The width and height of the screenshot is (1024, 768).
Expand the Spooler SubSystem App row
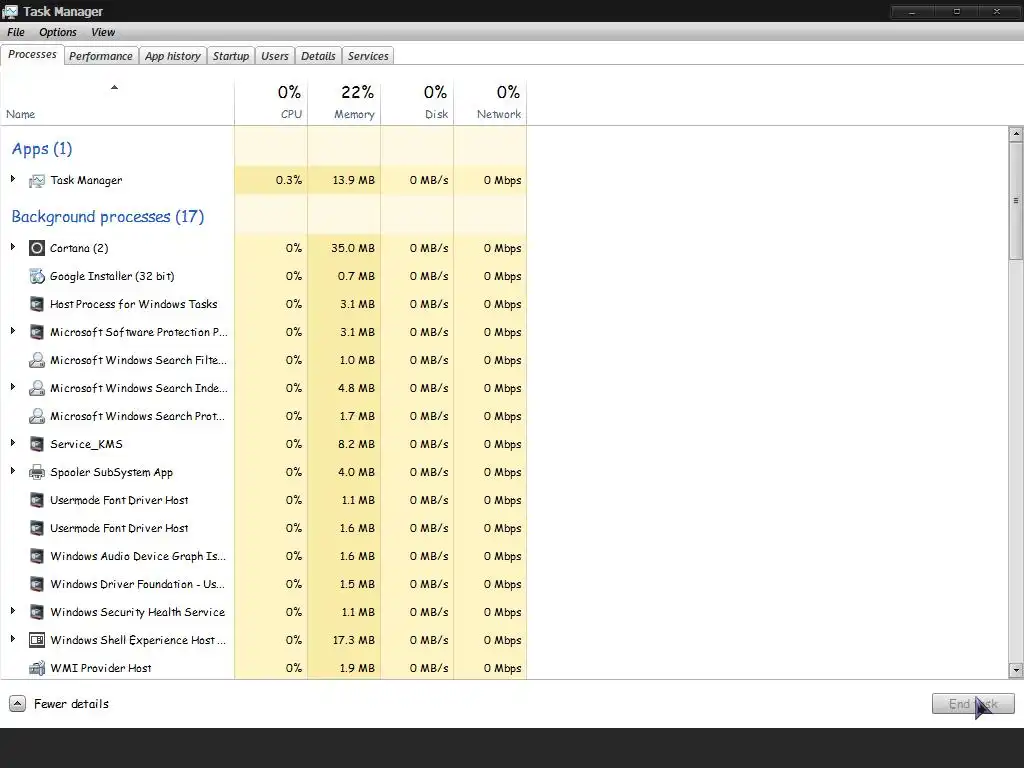pyautogui.click(x=12, y=470)
